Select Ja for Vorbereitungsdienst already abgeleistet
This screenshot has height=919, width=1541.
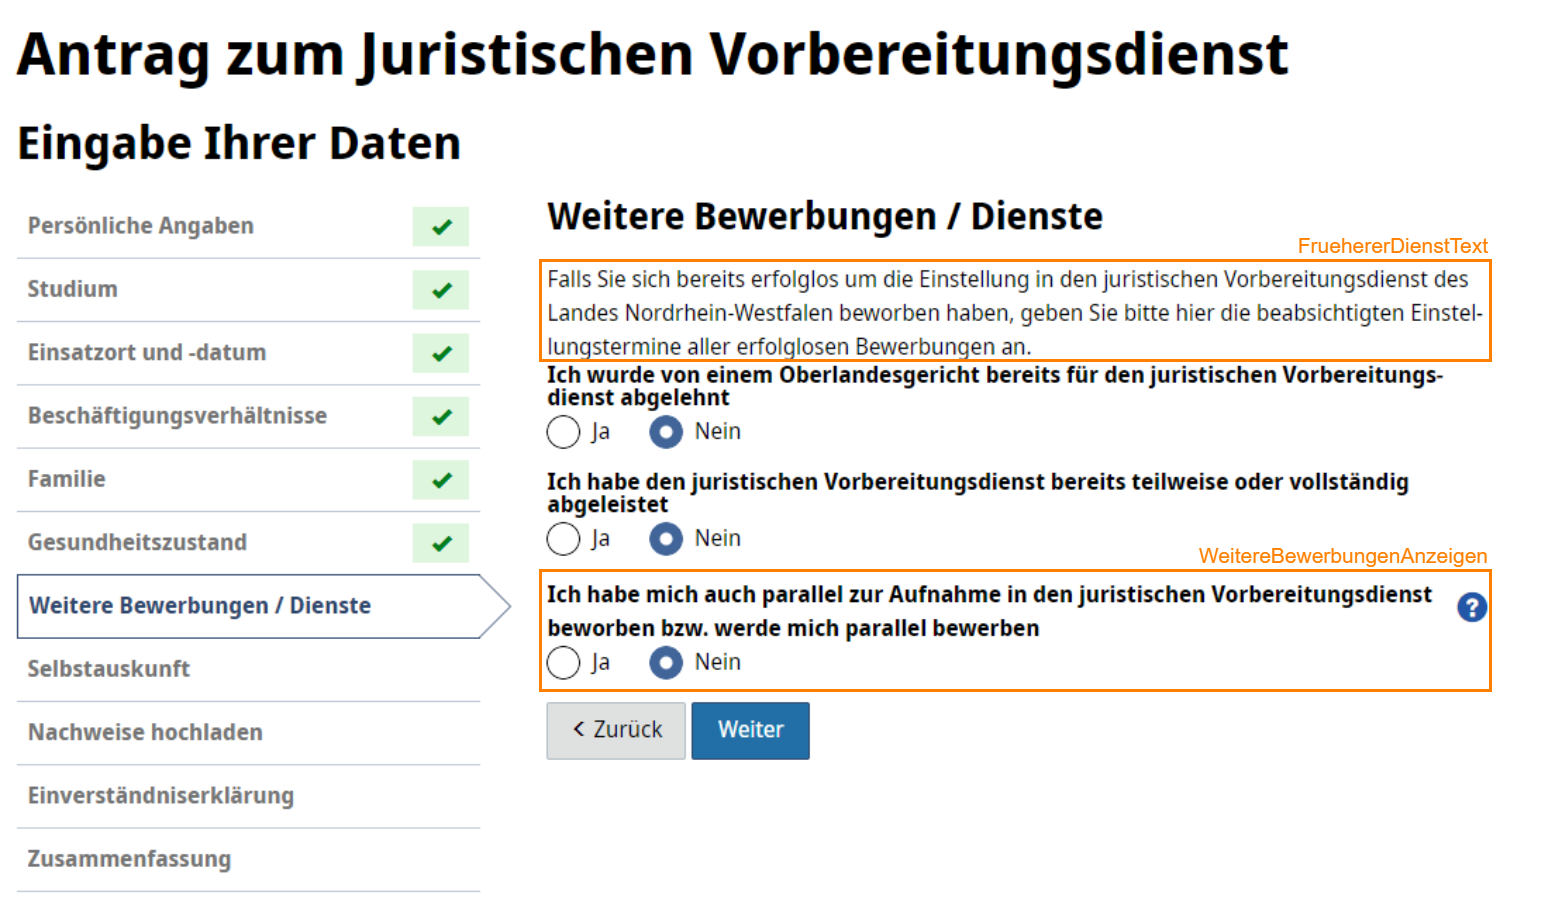click(564, 539)
